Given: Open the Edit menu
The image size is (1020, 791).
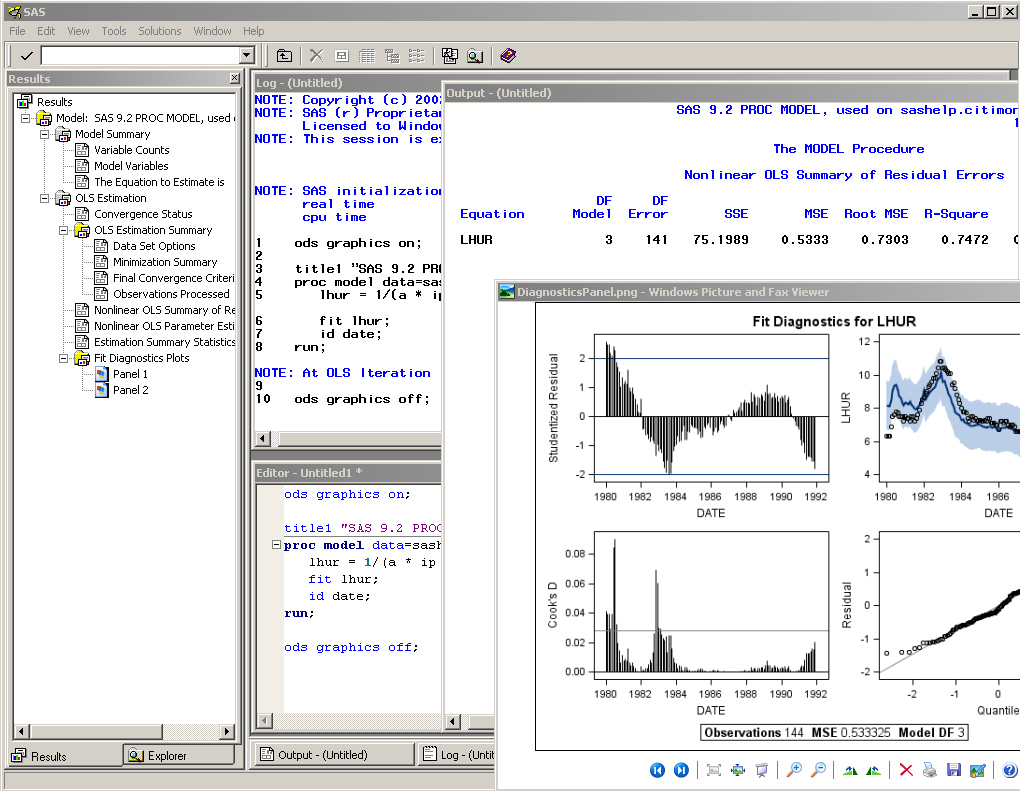Looking at the screenshot, I should click(x=46, y=31).
